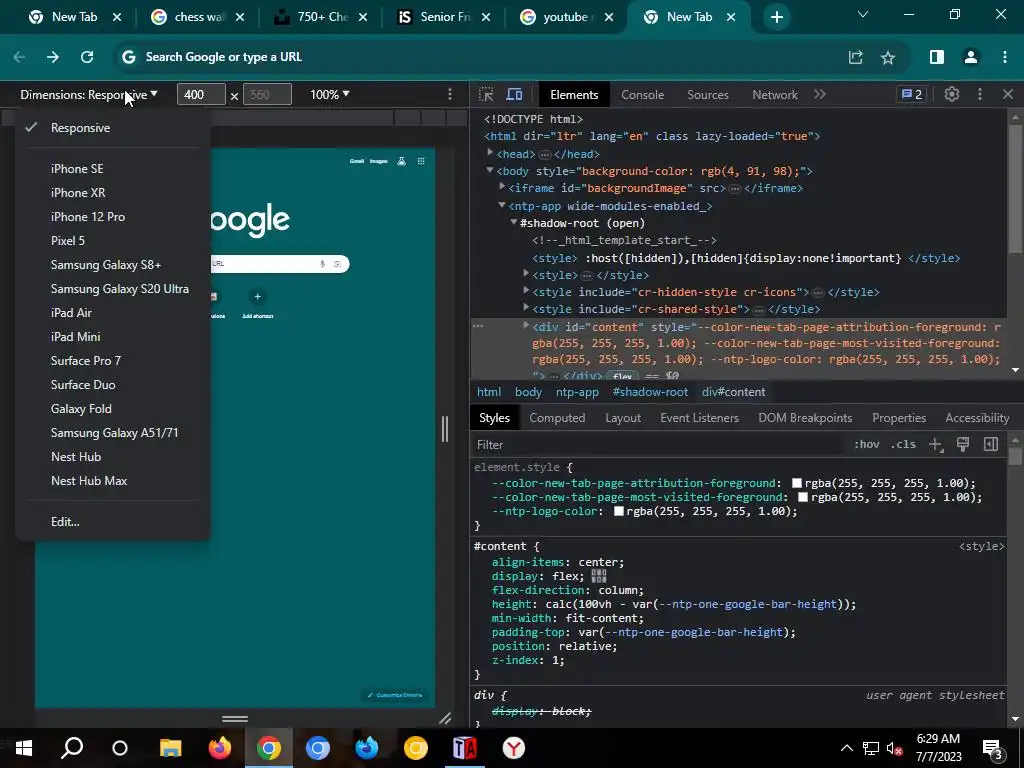This screenshot has width=1024, height=768.
Task: Open DevTools customize three-dot menu
Action: click(x=980, y=94)
